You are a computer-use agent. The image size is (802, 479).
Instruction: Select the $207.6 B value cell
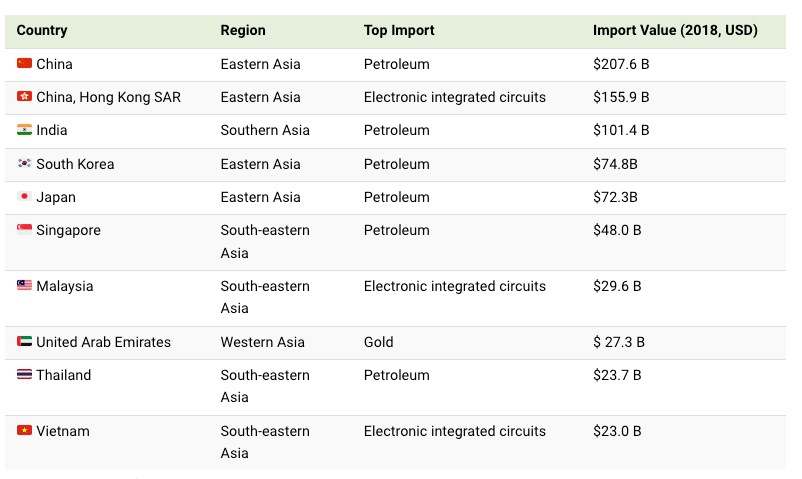(x=621, y=64)
